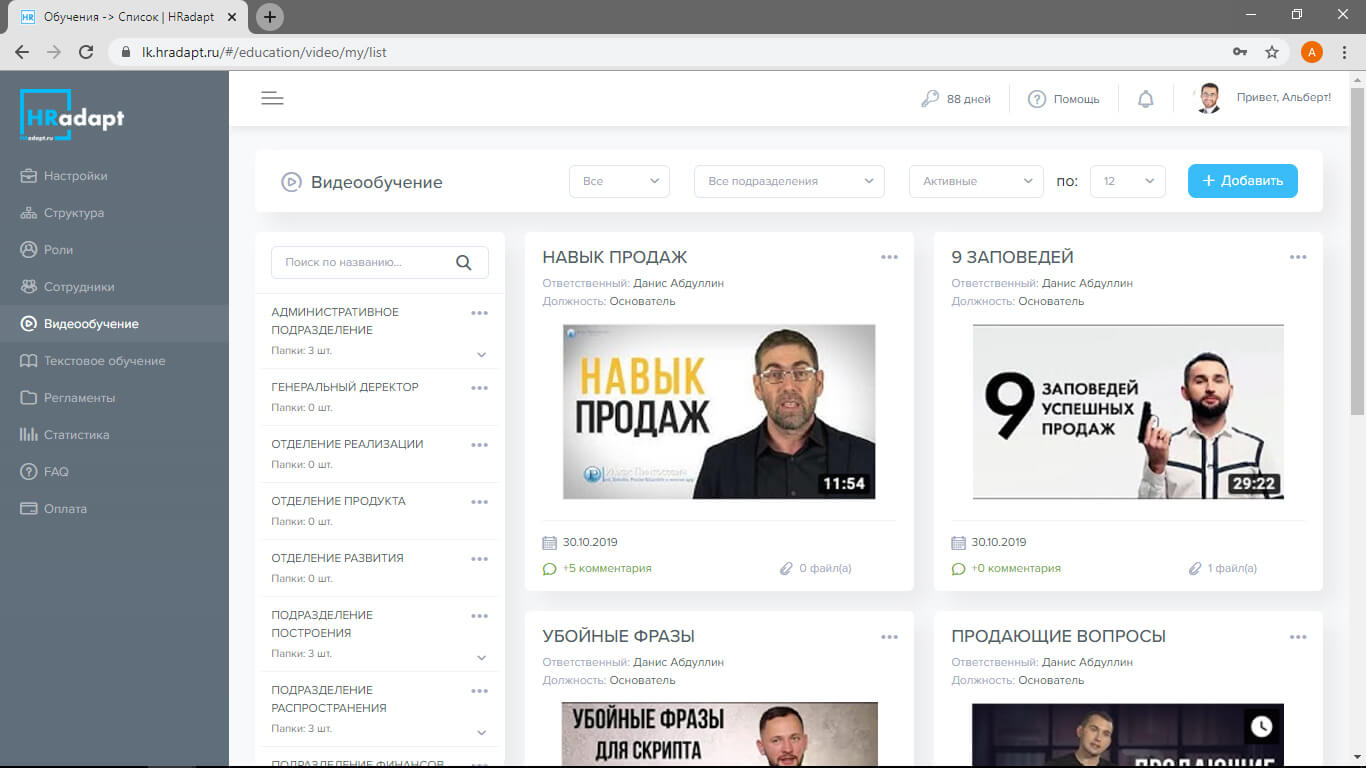Open options dots for ОТДЕЛЕНИЕ РЕАЛИЗАЦИИ
Screen dimensions: 1366x768
pyautogui.click(x=479, y=445)
